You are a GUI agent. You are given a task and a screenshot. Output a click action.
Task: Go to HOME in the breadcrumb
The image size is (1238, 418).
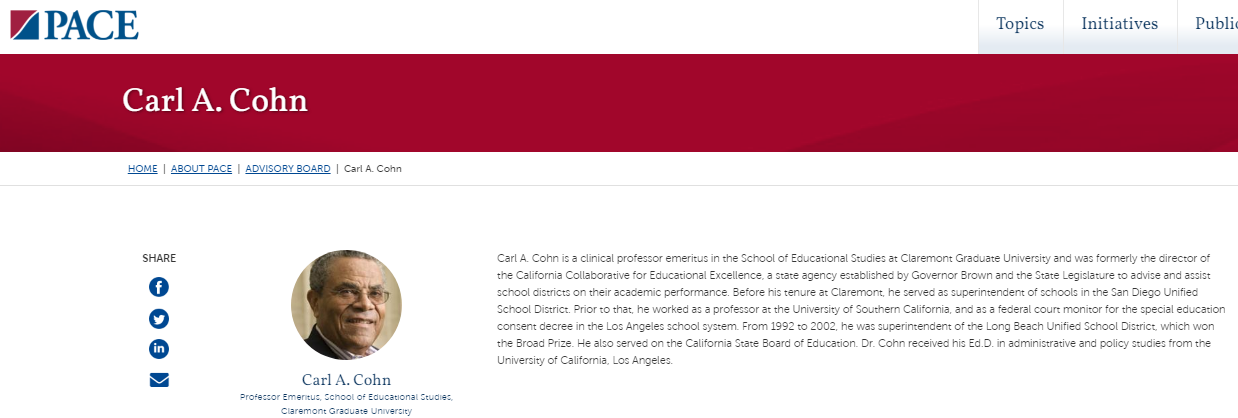pyautogui.click(x=142, y=169)
